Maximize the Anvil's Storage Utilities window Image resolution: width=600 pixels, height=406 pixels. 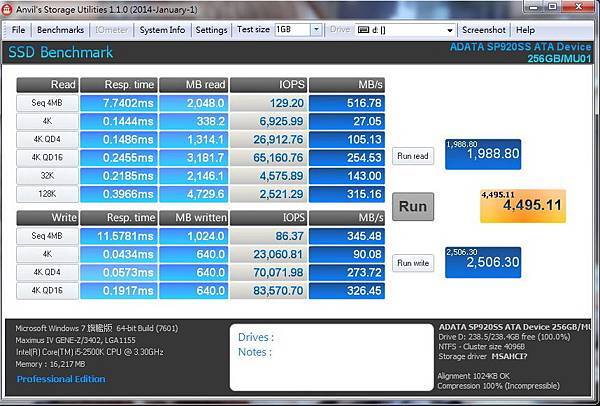552,7
